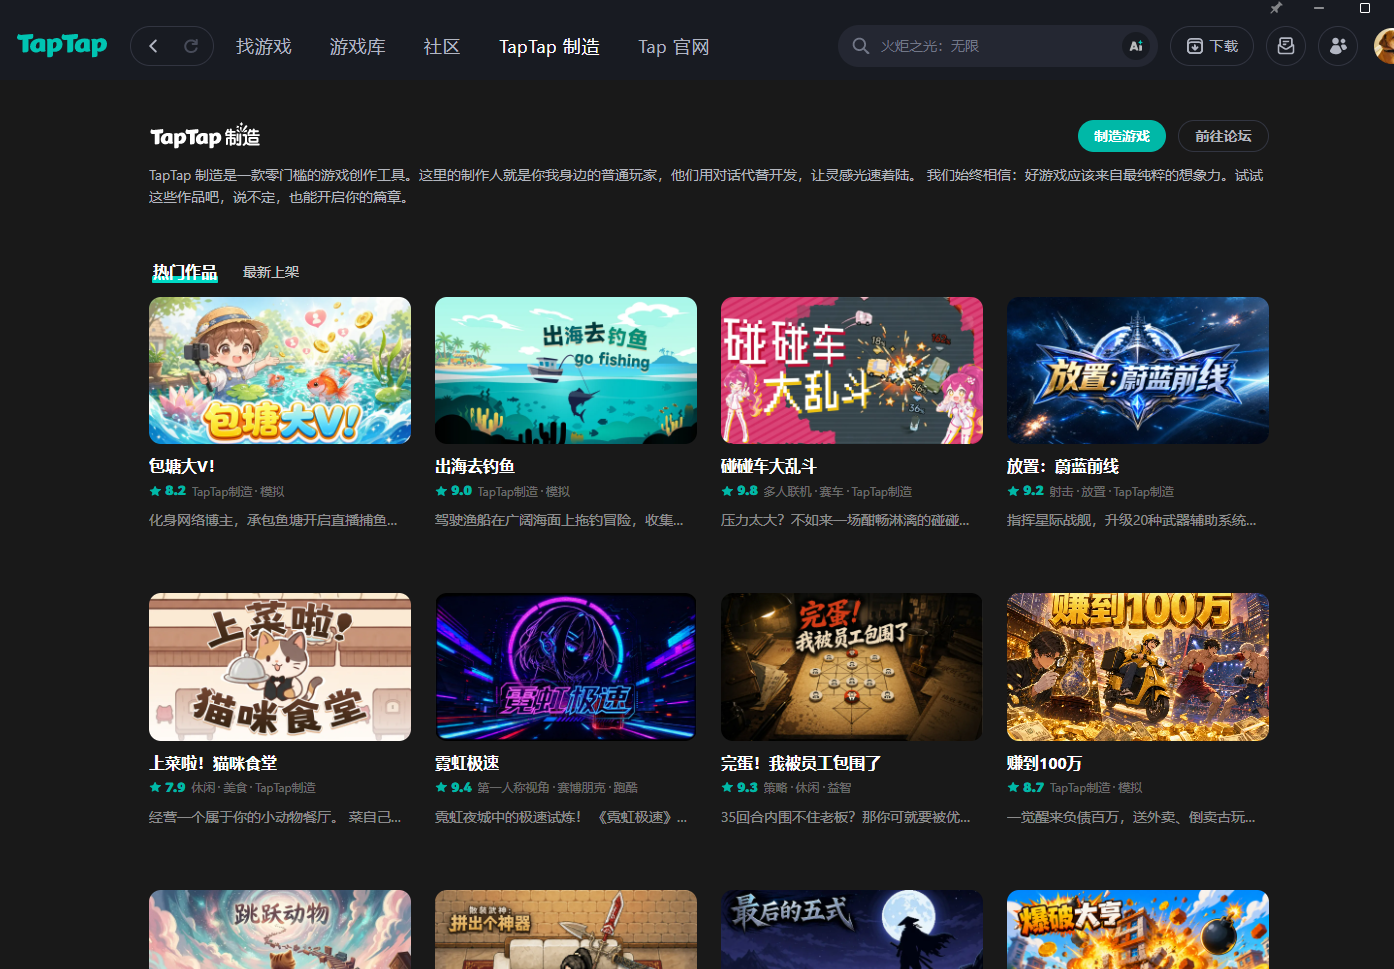Open the 跳跃动物 cover image
Viewport: 1394px width, 969px height.
click(x=280, y=929)
